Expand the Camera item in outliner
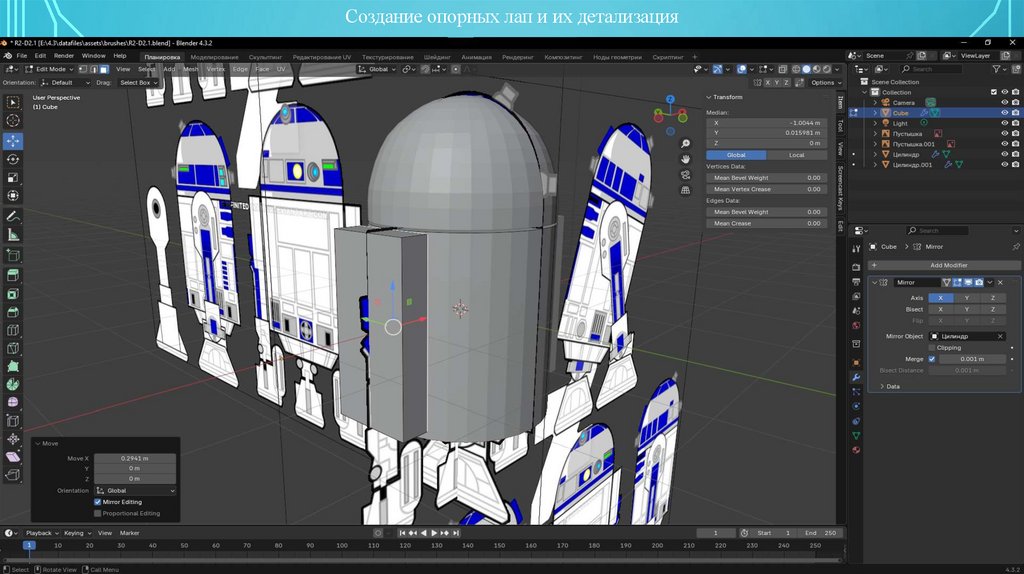Screen dimensions: 1024x574 876,102
